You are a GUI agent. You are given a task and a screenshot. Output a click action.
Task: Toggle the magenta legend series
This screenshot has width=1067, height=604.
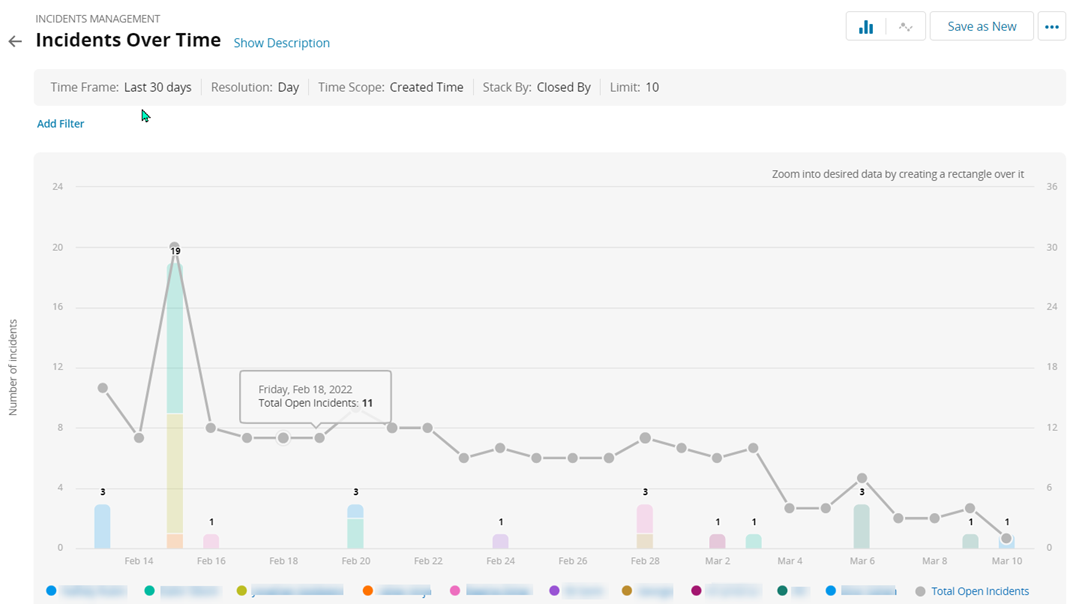click(x=696, y=591)
